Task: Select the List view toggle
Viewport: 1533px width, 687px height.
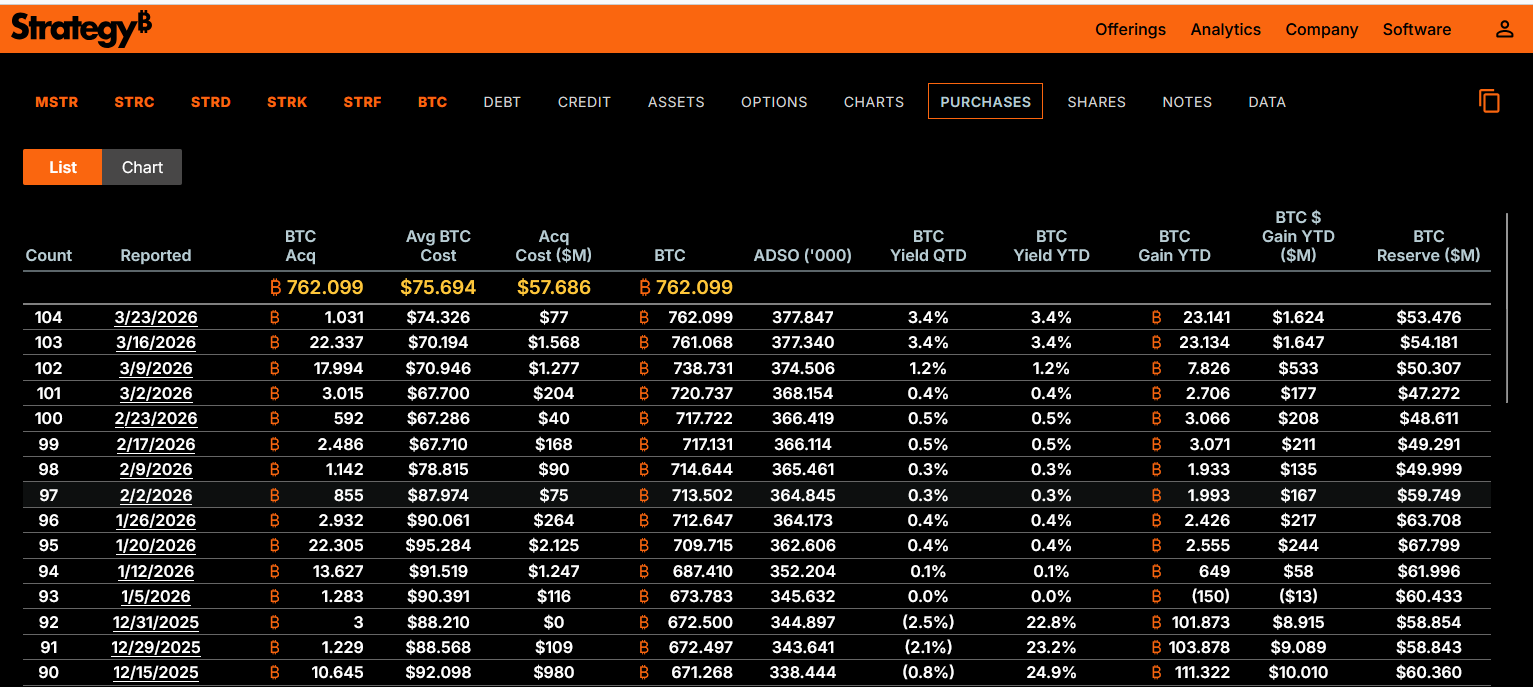Action: pyautogui.click(x=63, y=167)
